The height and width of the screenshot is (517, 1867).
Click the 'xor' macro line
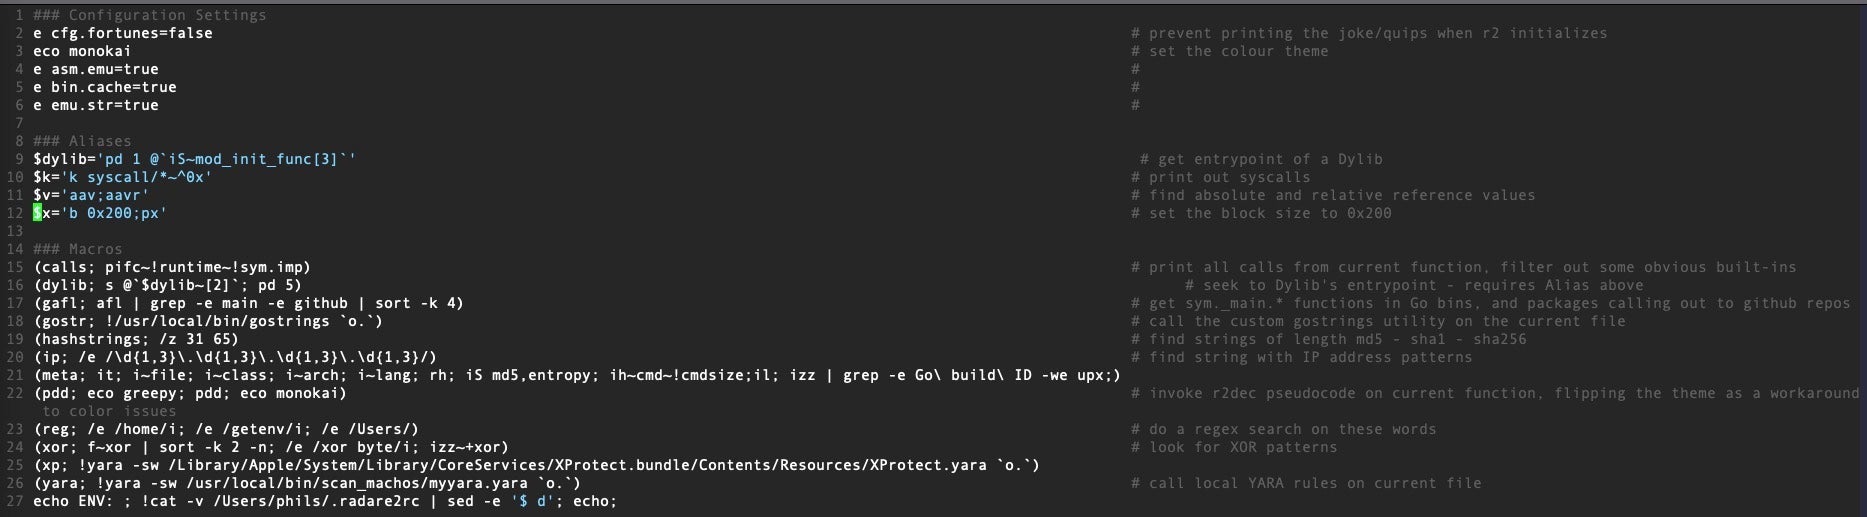click(271, 447)
